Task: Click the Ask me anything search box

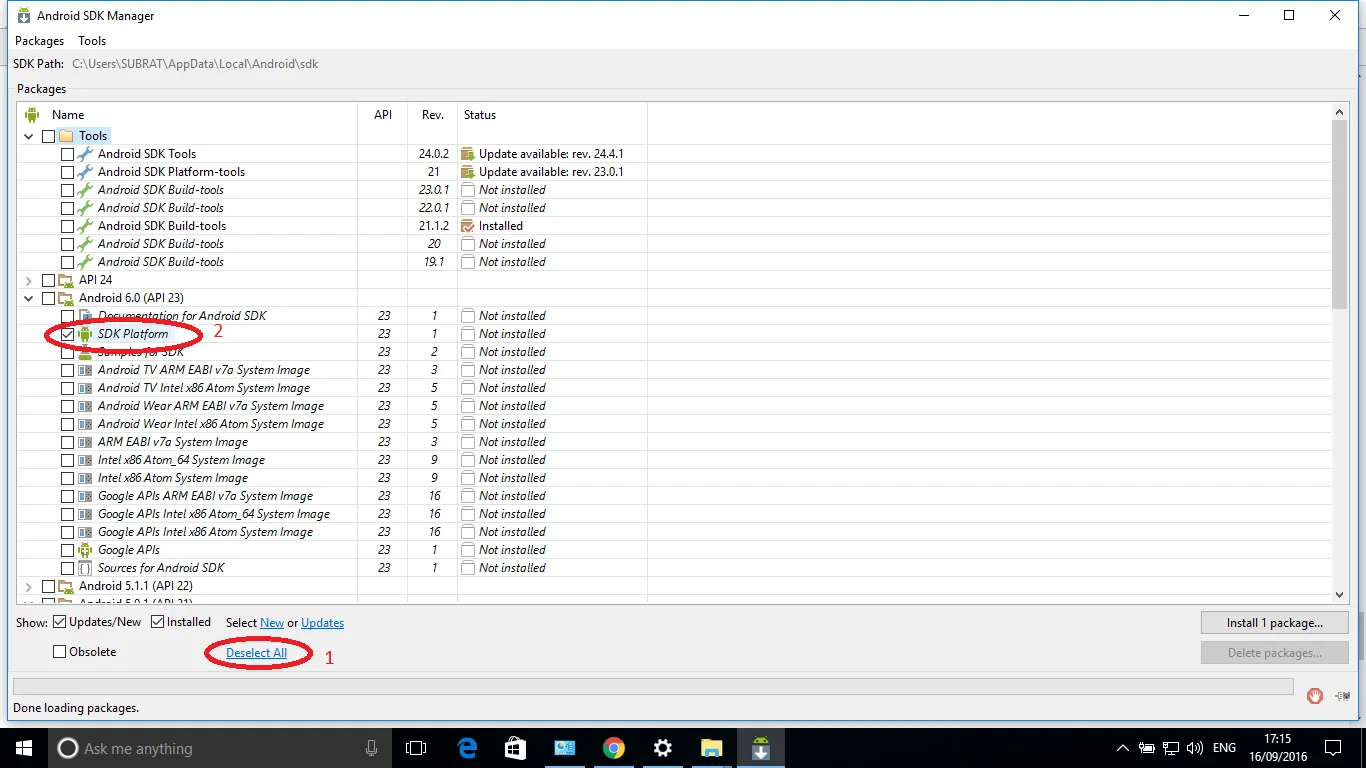Action: click(220, 748)
